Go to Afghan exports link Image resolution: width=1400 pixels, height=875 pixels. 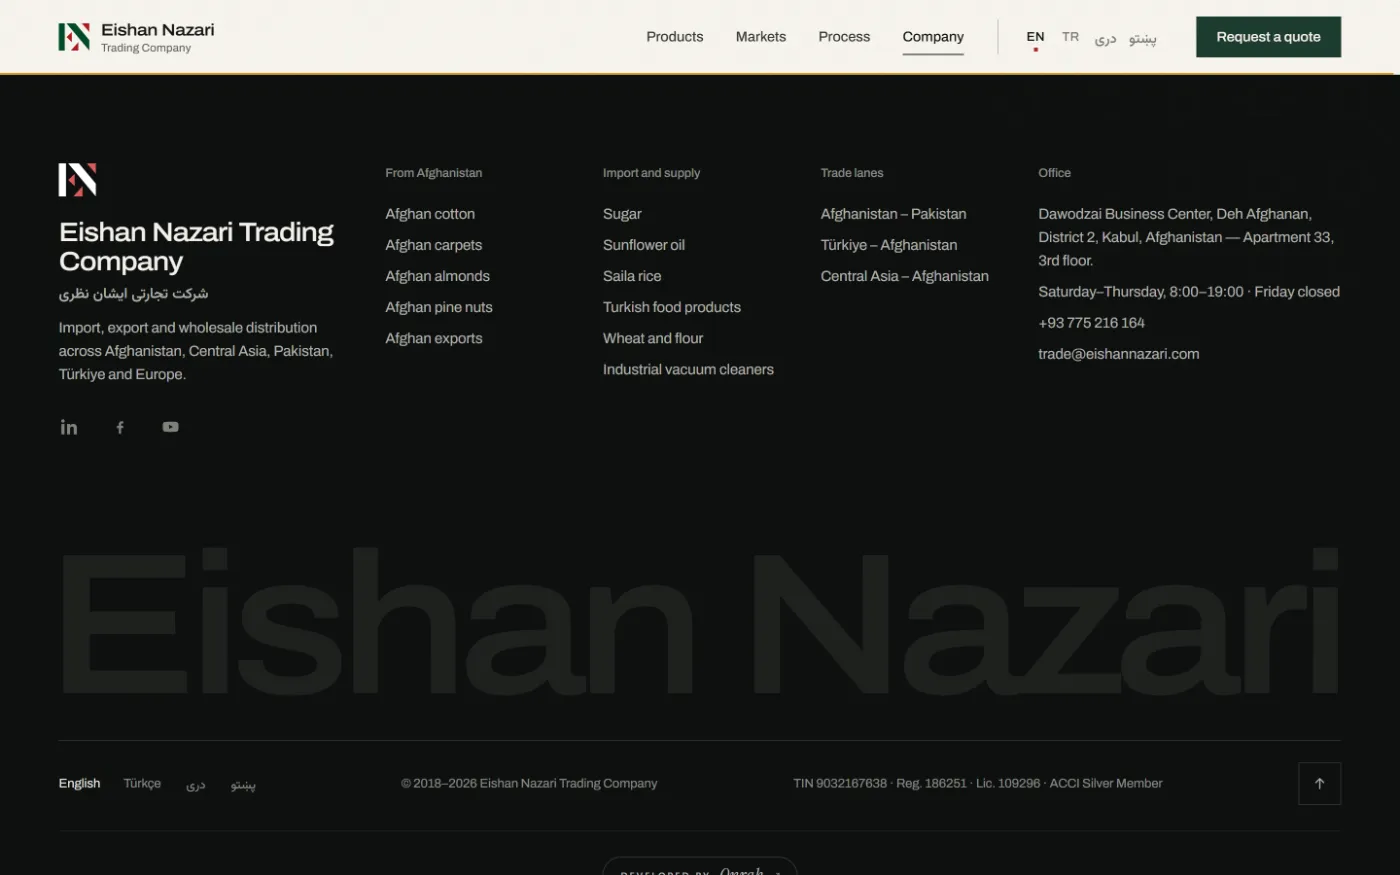click(434, 338)
